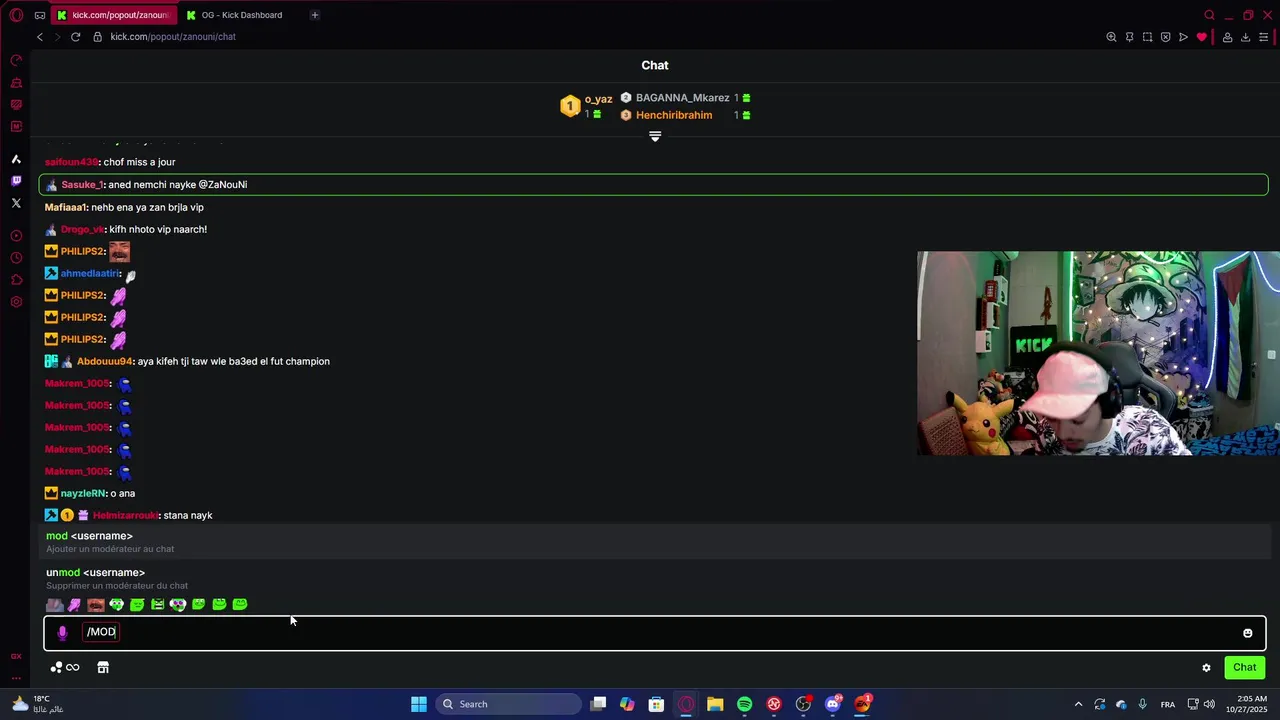This screenshot has width=1280, height=720.
Task: Open the sidebar history clock icon
Action: (16, 258)
